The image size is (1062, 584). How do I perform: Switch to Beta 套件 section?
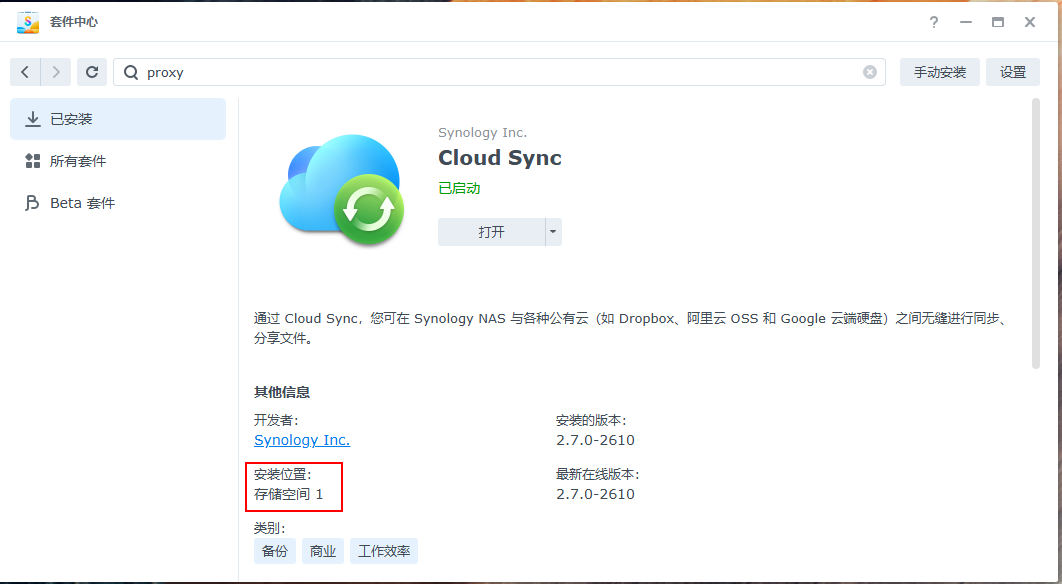click(118, 203)
